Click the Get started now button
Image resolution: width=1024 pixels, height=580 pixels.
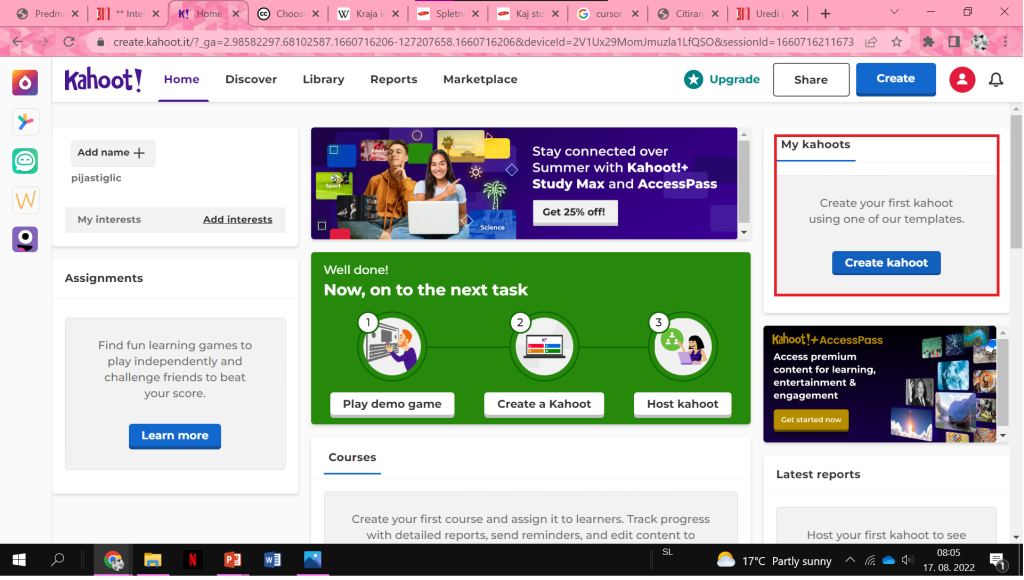[x=811, y=420]
